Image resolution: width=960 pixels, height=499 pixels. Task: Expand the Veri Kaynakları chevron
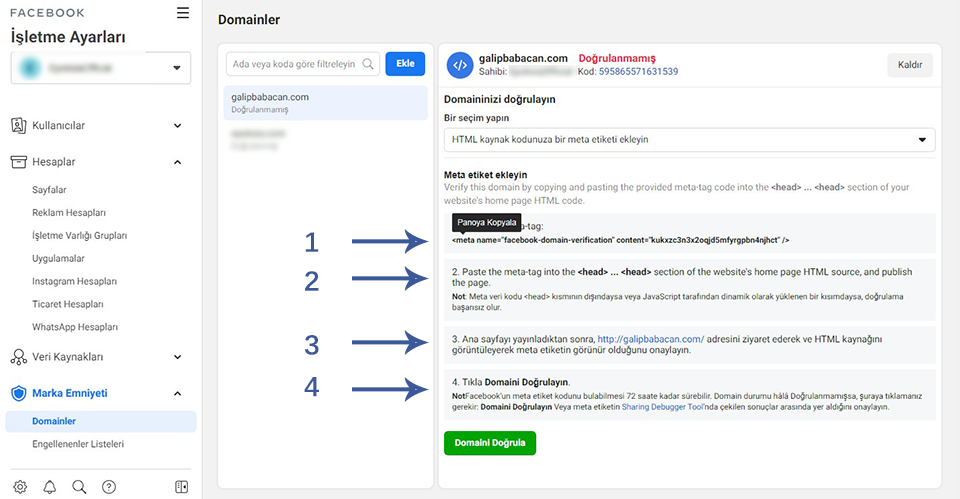pyautogui.click(x=178, y=357)
